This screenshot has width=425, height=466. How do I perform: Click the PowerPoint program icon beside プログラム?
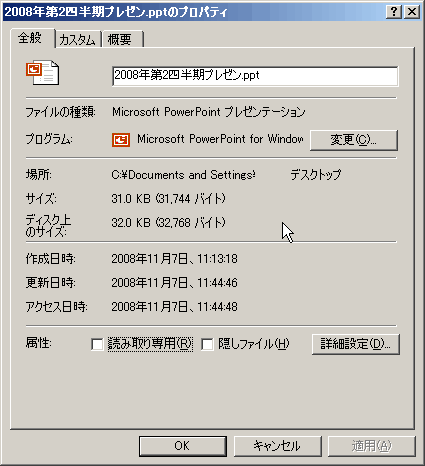tap(121, 140)
